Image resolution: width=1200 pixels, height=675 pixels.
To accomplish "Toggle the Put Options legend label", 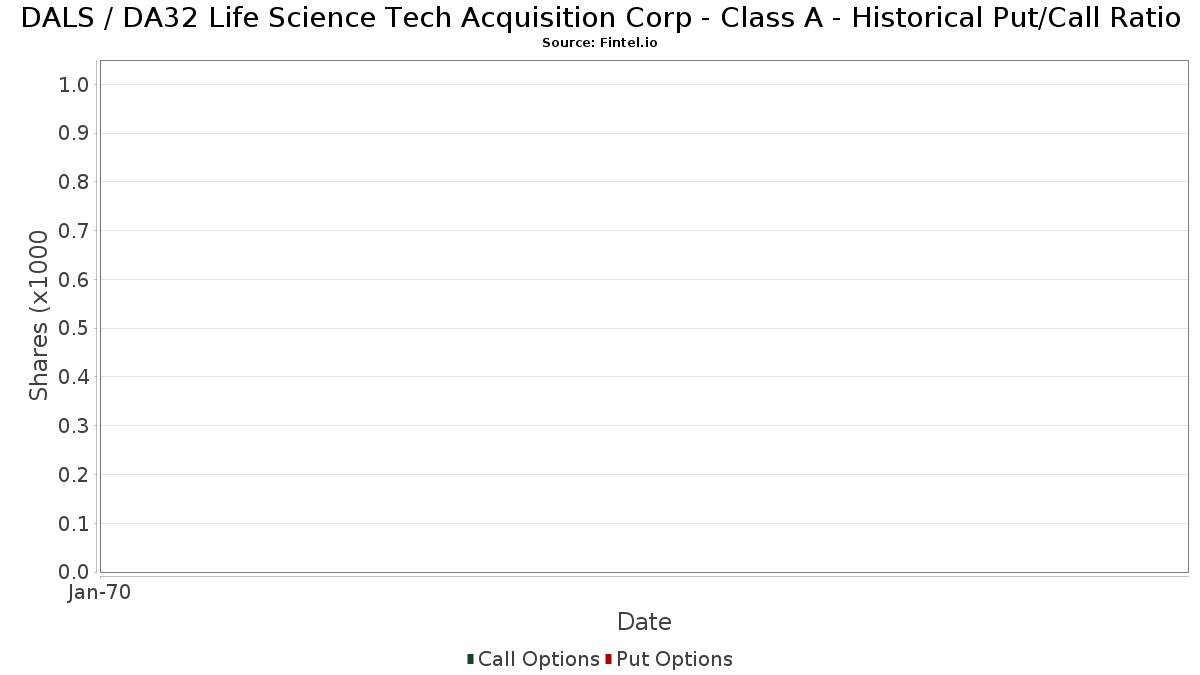I will click(675, 659).
